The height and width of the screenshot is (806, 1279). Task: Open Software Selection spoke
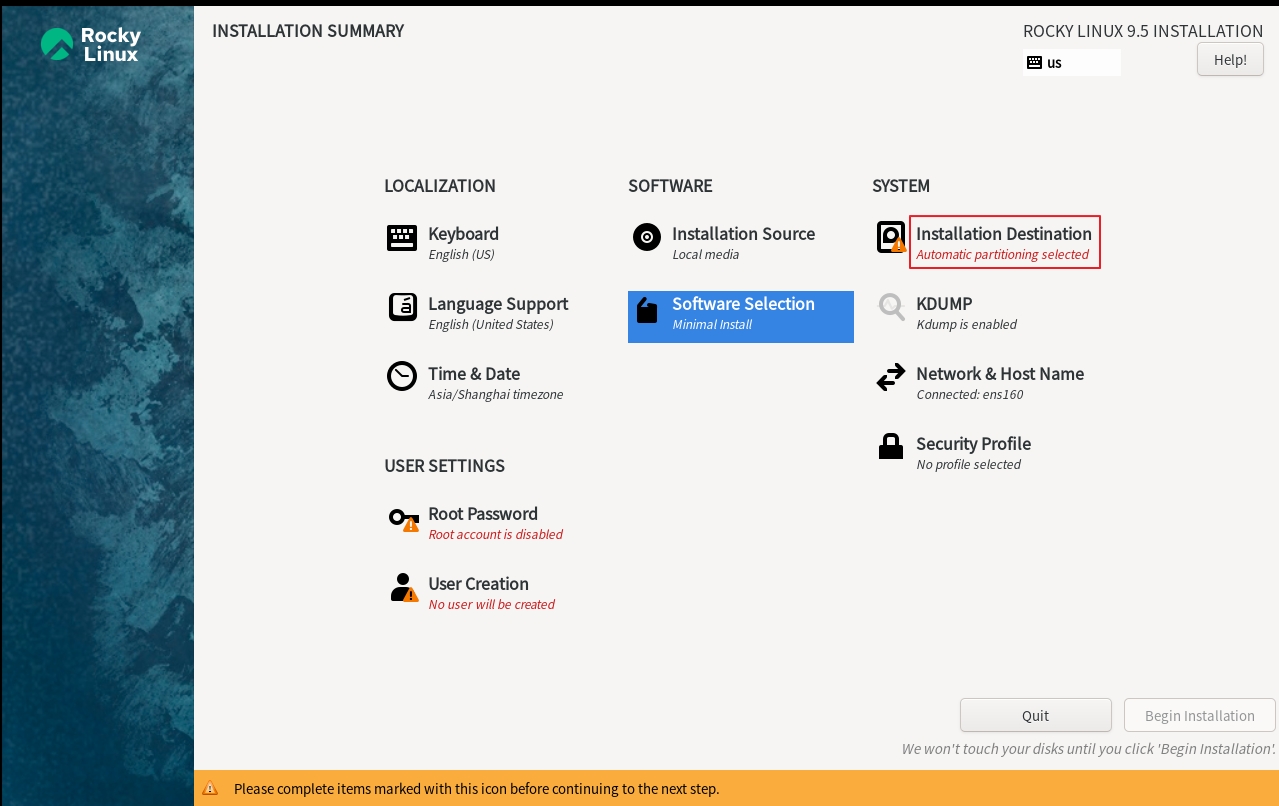tap(741, 317)
